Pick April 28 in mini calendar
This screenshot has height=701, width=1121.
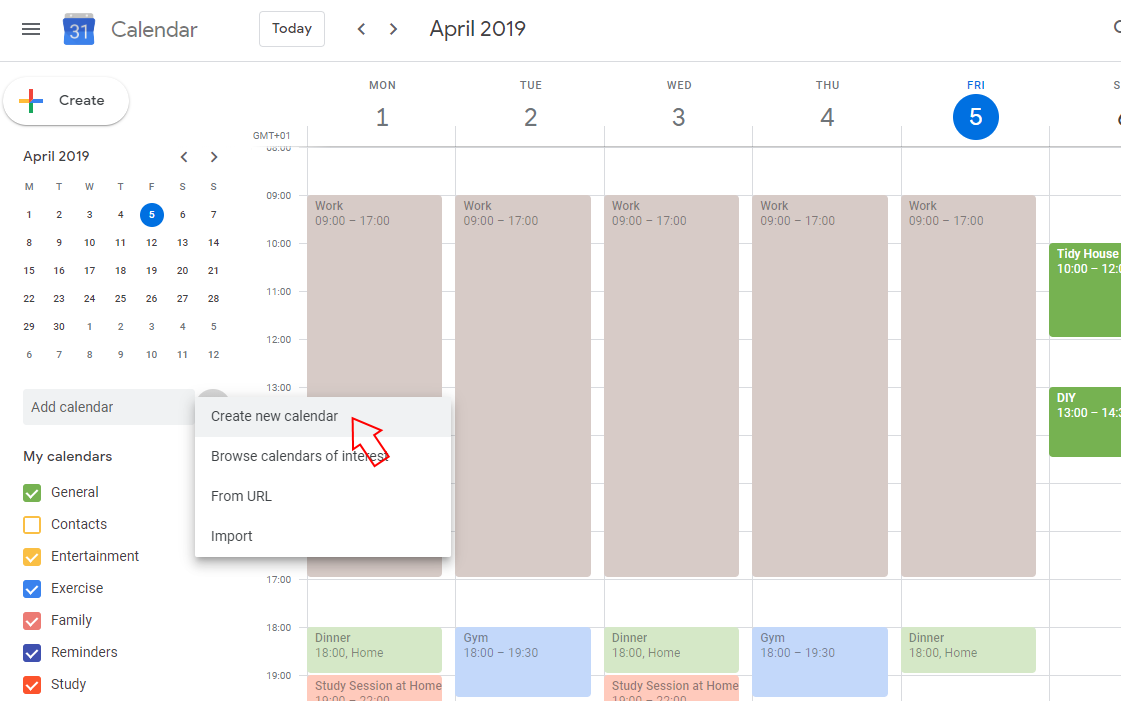(213, 299)
